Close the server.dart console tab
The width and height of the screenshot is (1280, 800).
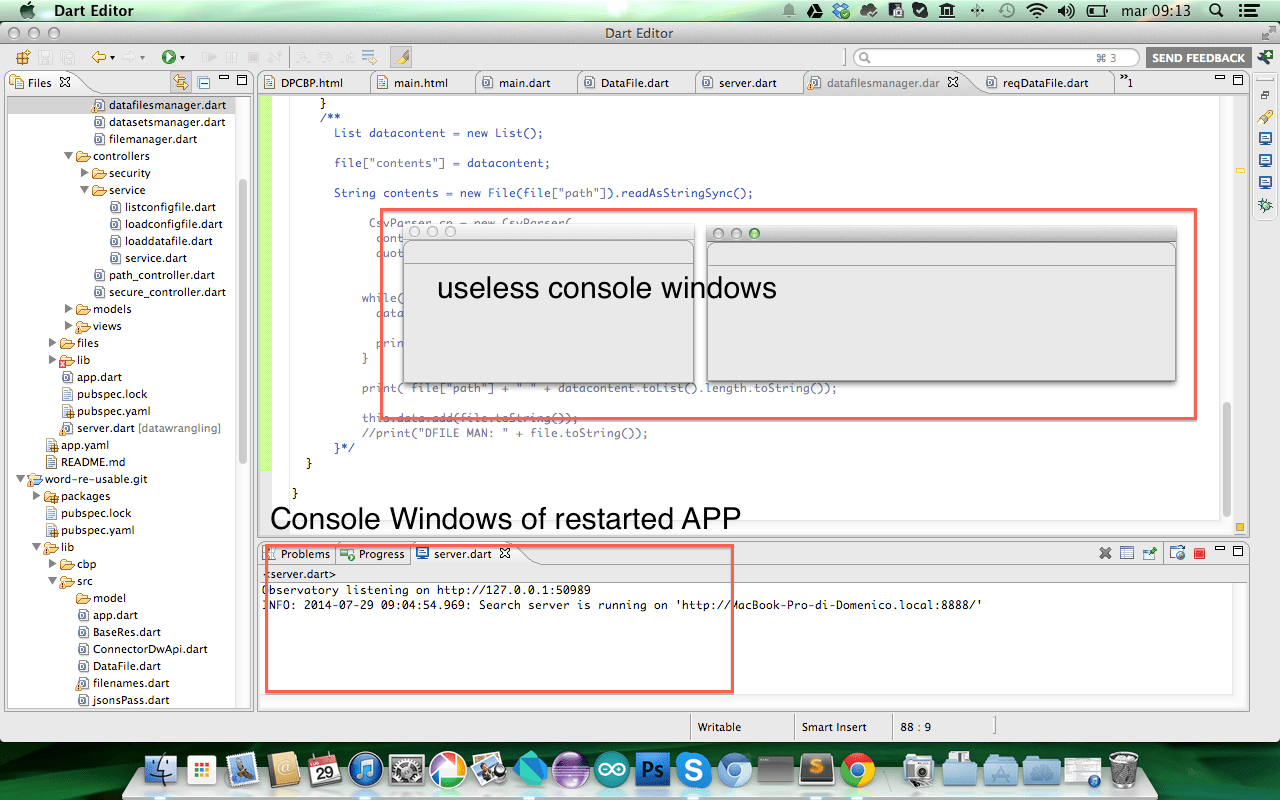(505, 553)
